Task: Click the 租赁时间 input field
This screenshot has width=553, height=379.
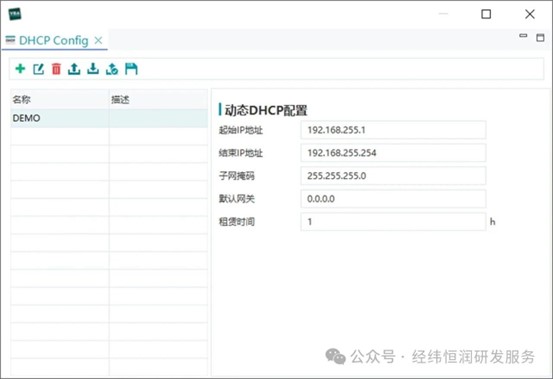Action: (x=393, y=222)
